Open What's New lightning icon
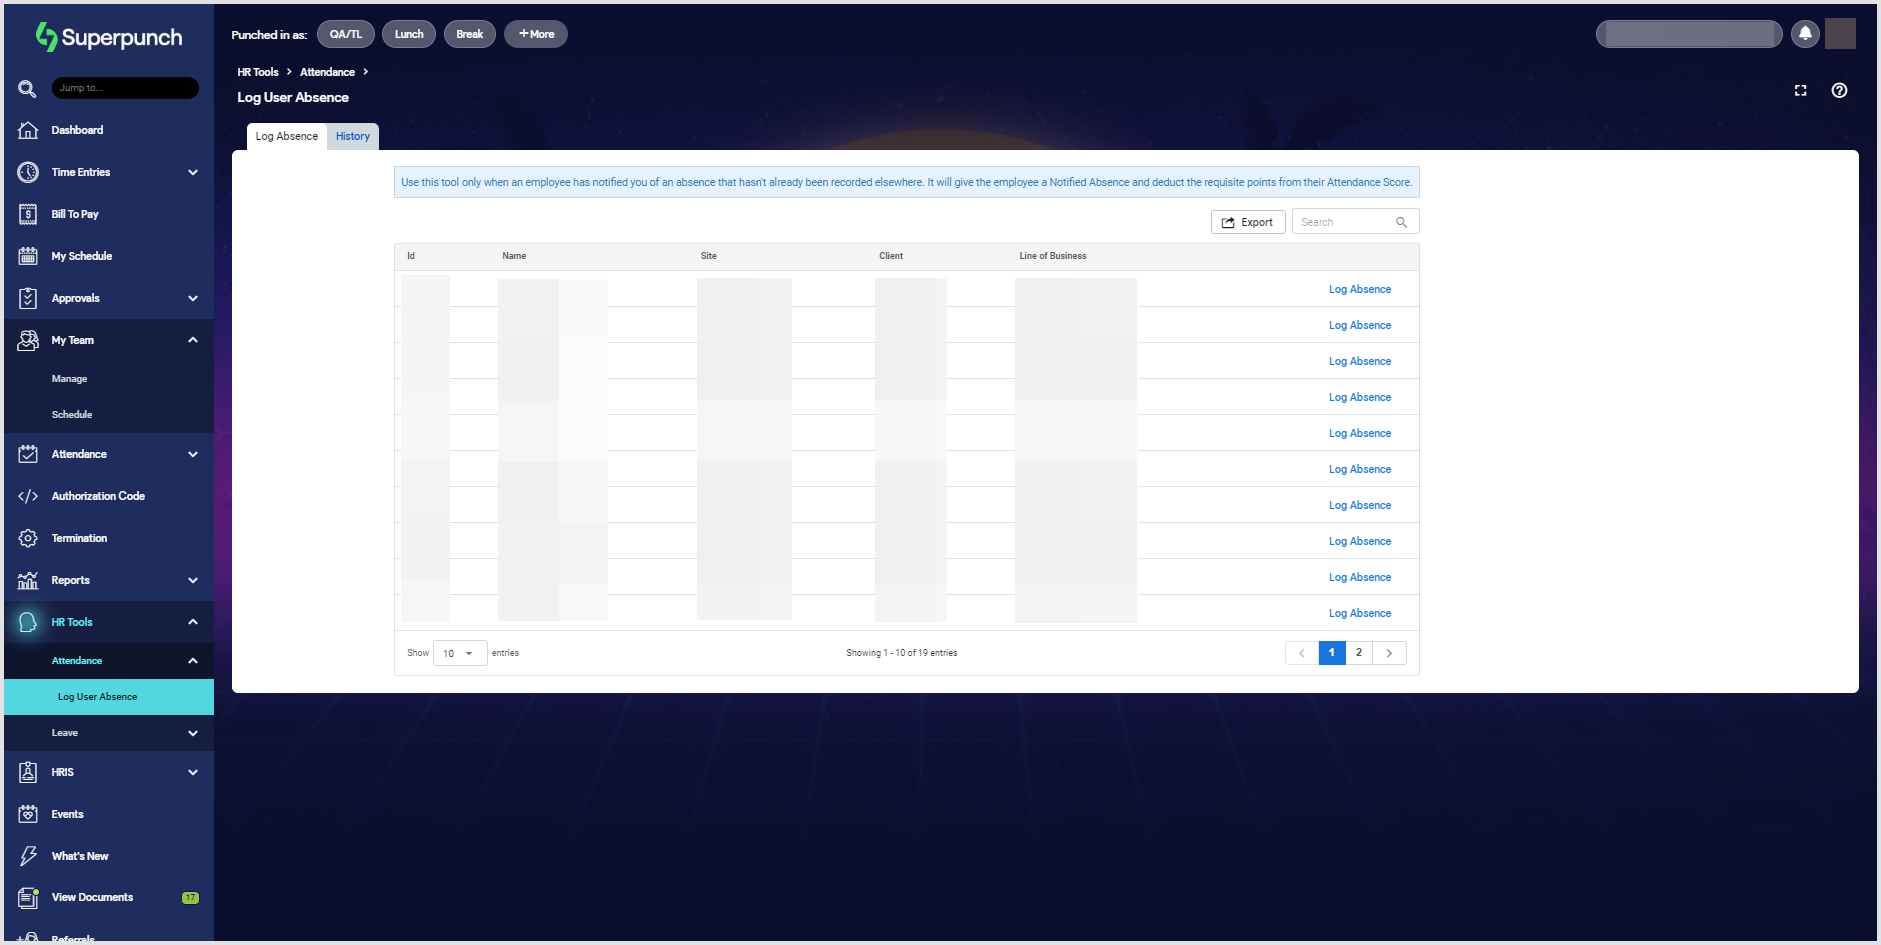The width and height of the screenshot is (1881, 945). (x=28, y=856)
